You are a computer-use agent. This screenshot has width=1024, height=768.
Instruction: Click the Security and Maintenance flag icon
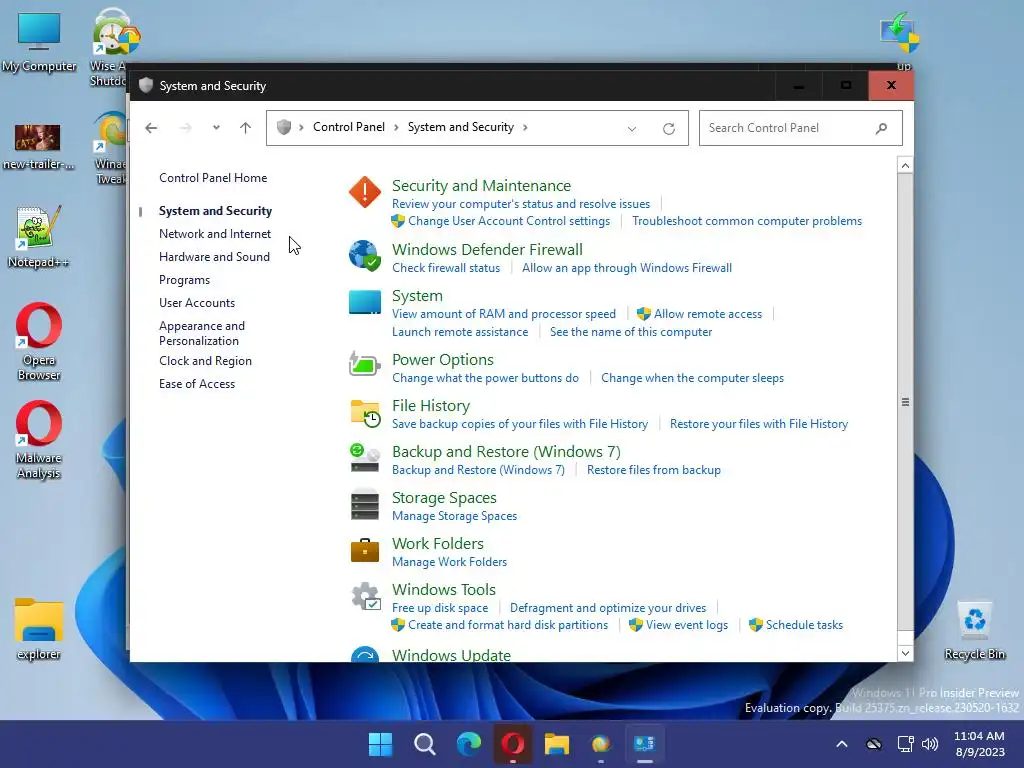point(364,192)
